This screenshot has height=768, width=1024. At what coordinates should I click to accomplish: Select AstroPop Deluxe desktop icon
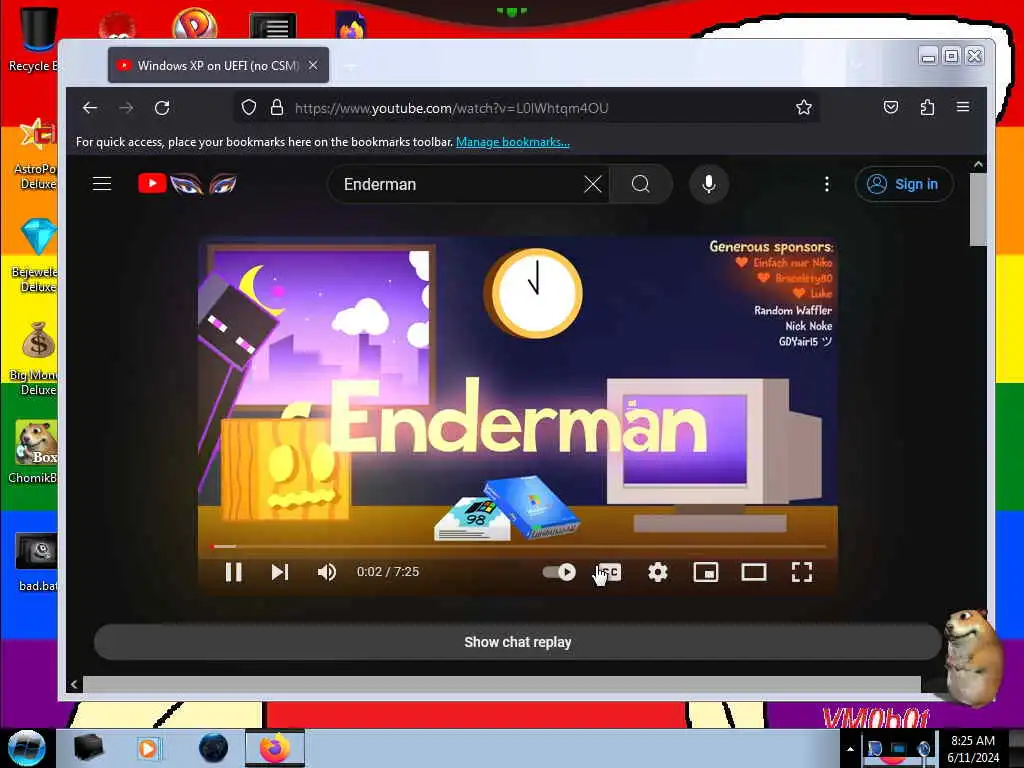coord(35,153)
